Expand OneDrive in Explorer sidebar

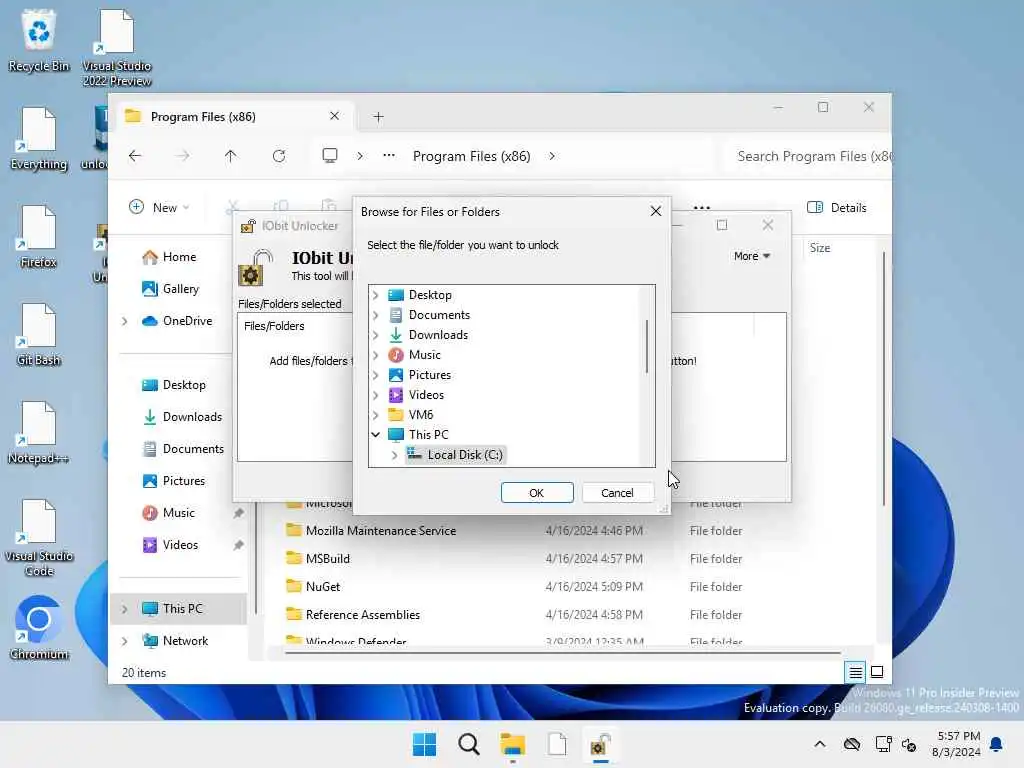(x=125, y=321)
